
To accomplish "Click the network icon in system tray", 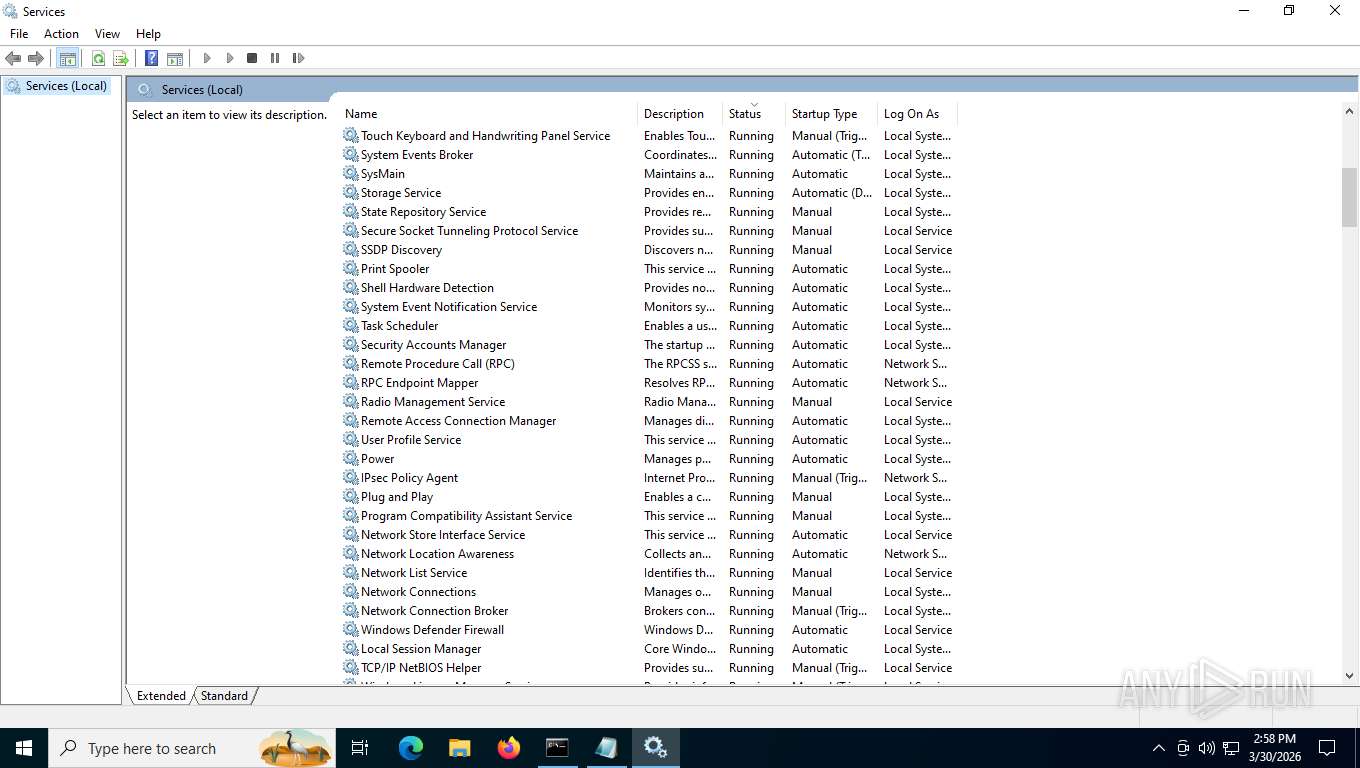I will click(1231, 748).
